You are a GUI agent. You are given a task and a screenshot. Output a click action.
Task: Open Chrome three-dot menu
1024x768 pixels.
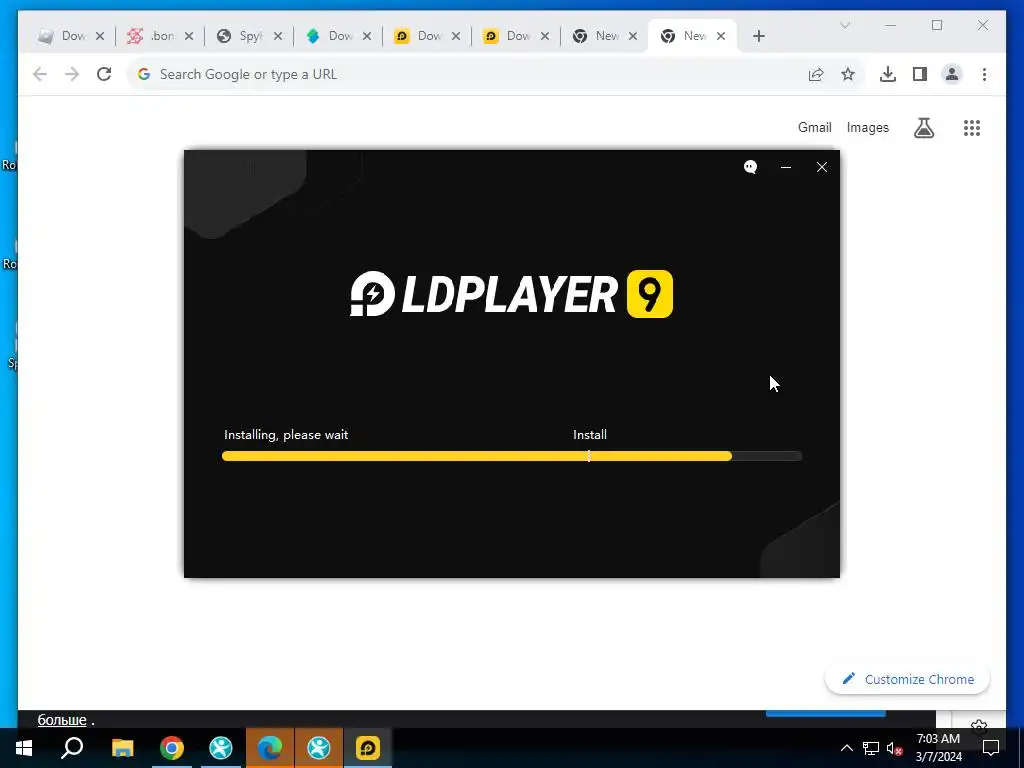(x=984, y=74)
